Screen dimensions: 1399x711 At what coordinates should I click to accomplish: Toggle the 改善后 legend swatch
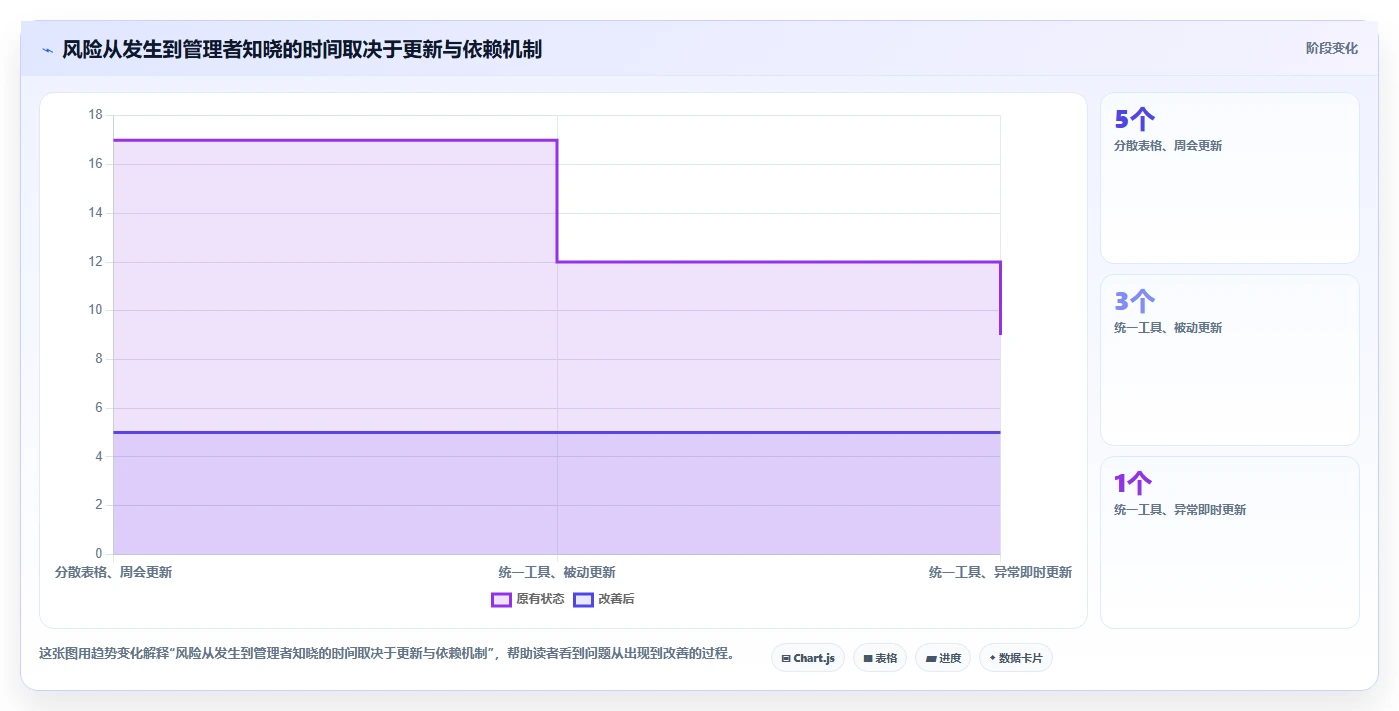tap(583, 599)
